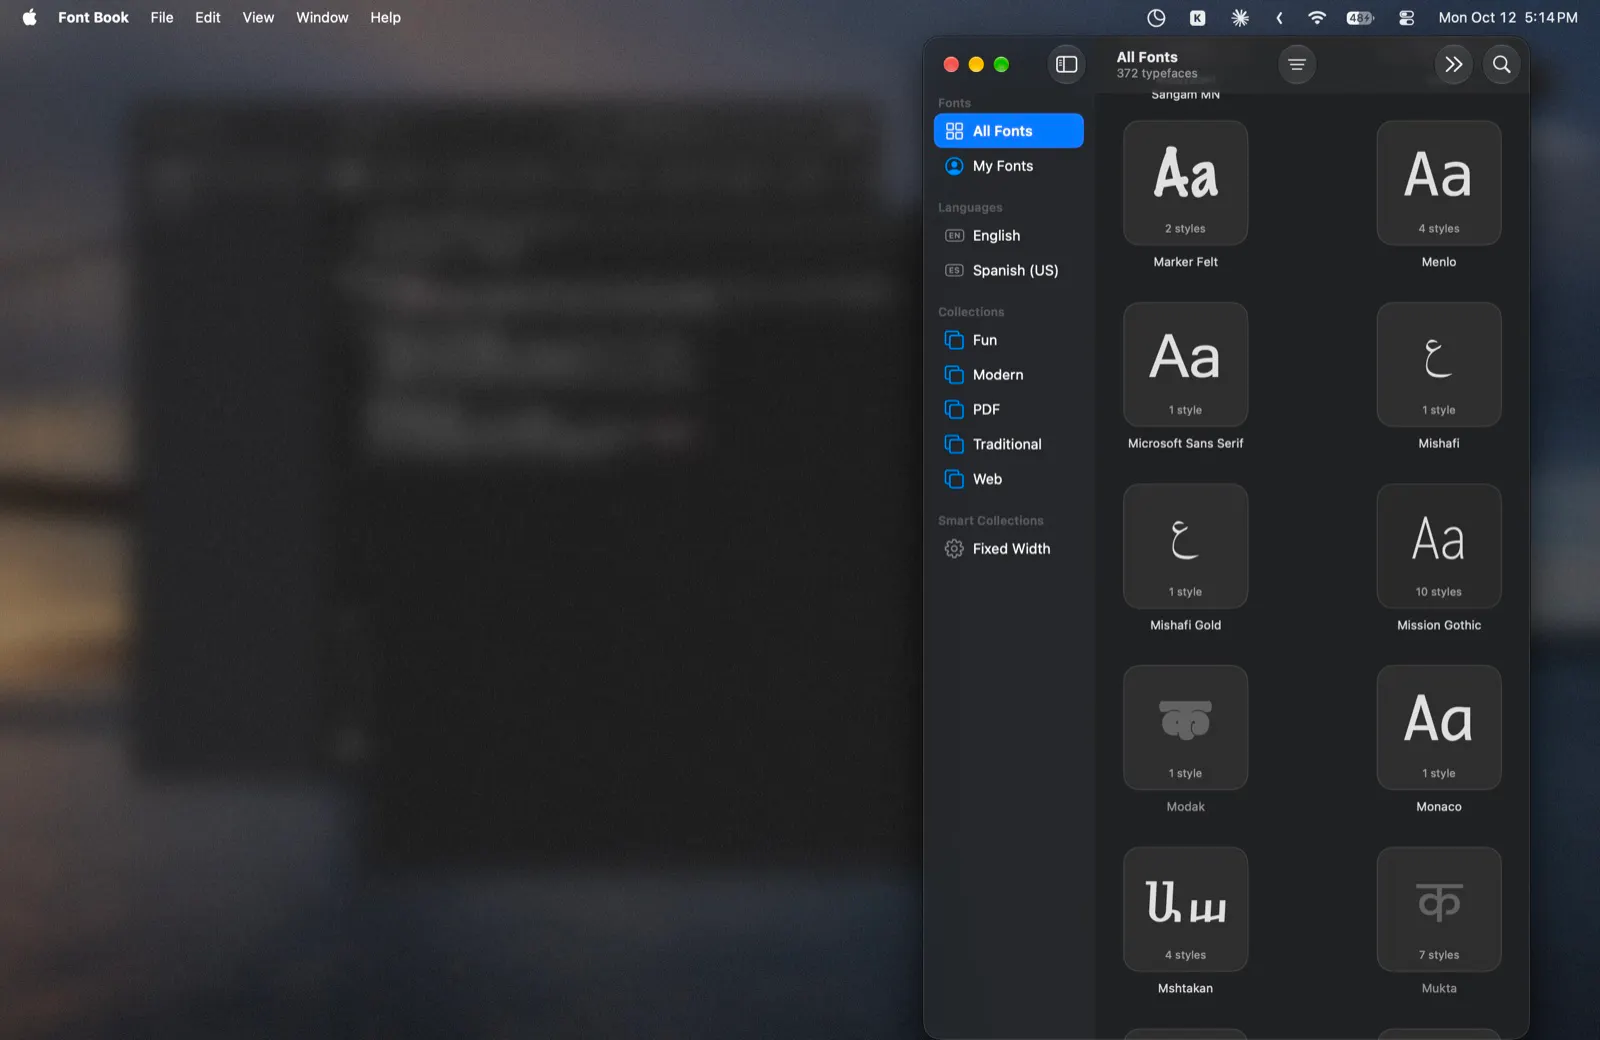The width and height of the screenshot is (1600, 1040).
Task: Select the Monaco font tile
Action: [x=1439, y=728]
